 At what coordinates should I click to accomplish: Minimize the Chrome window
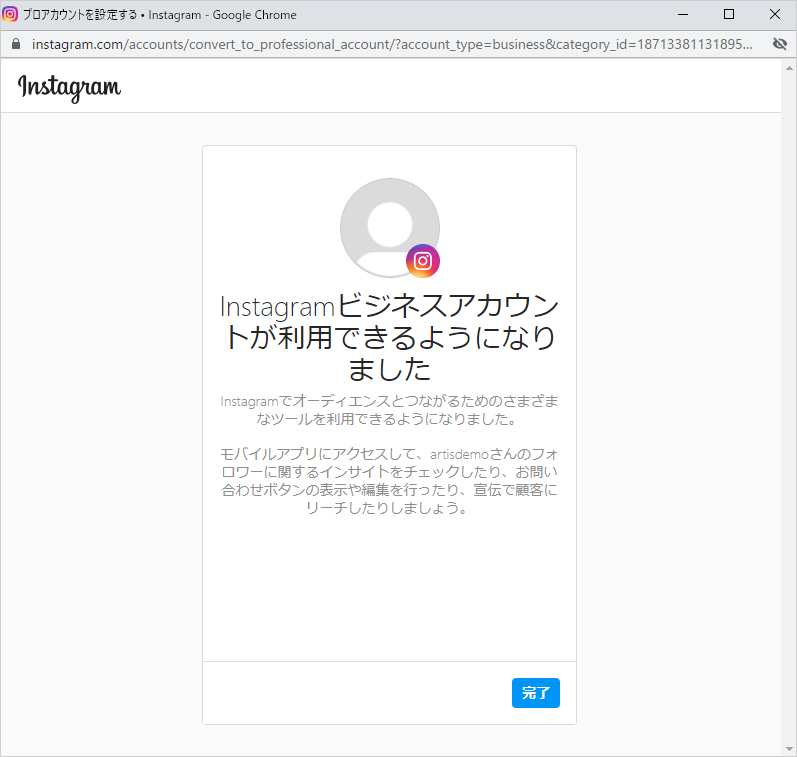click(x=683, y=14)
